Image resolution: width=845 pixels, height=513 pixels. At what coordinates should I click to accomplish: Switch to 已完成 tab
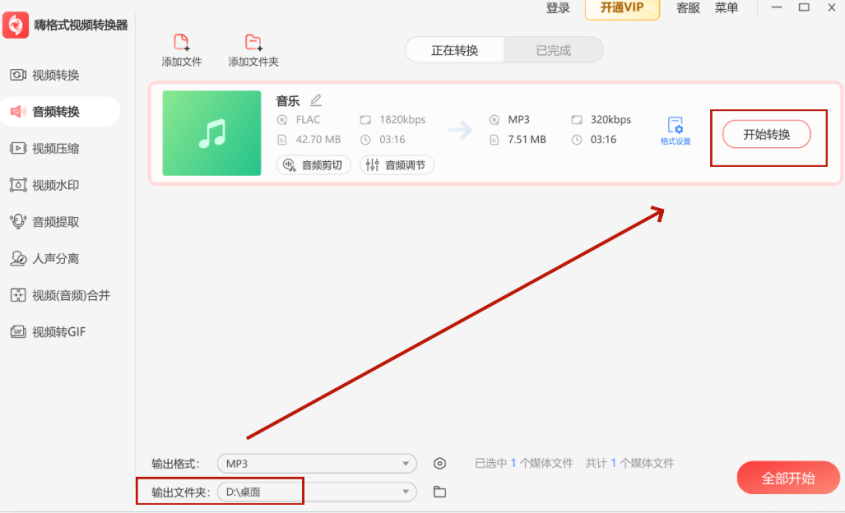coord(553,50)
